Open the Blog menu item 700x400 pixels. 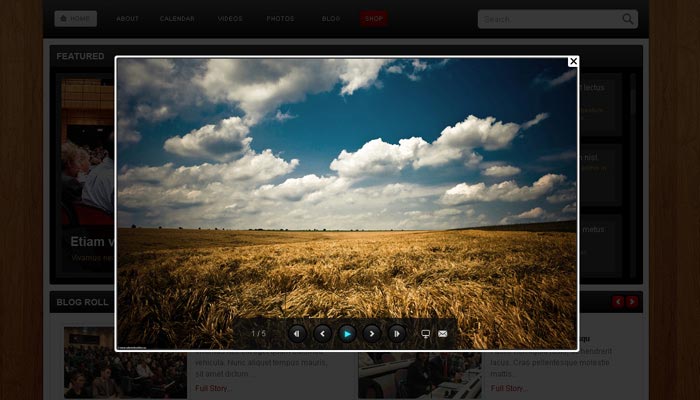coord(331,19)
